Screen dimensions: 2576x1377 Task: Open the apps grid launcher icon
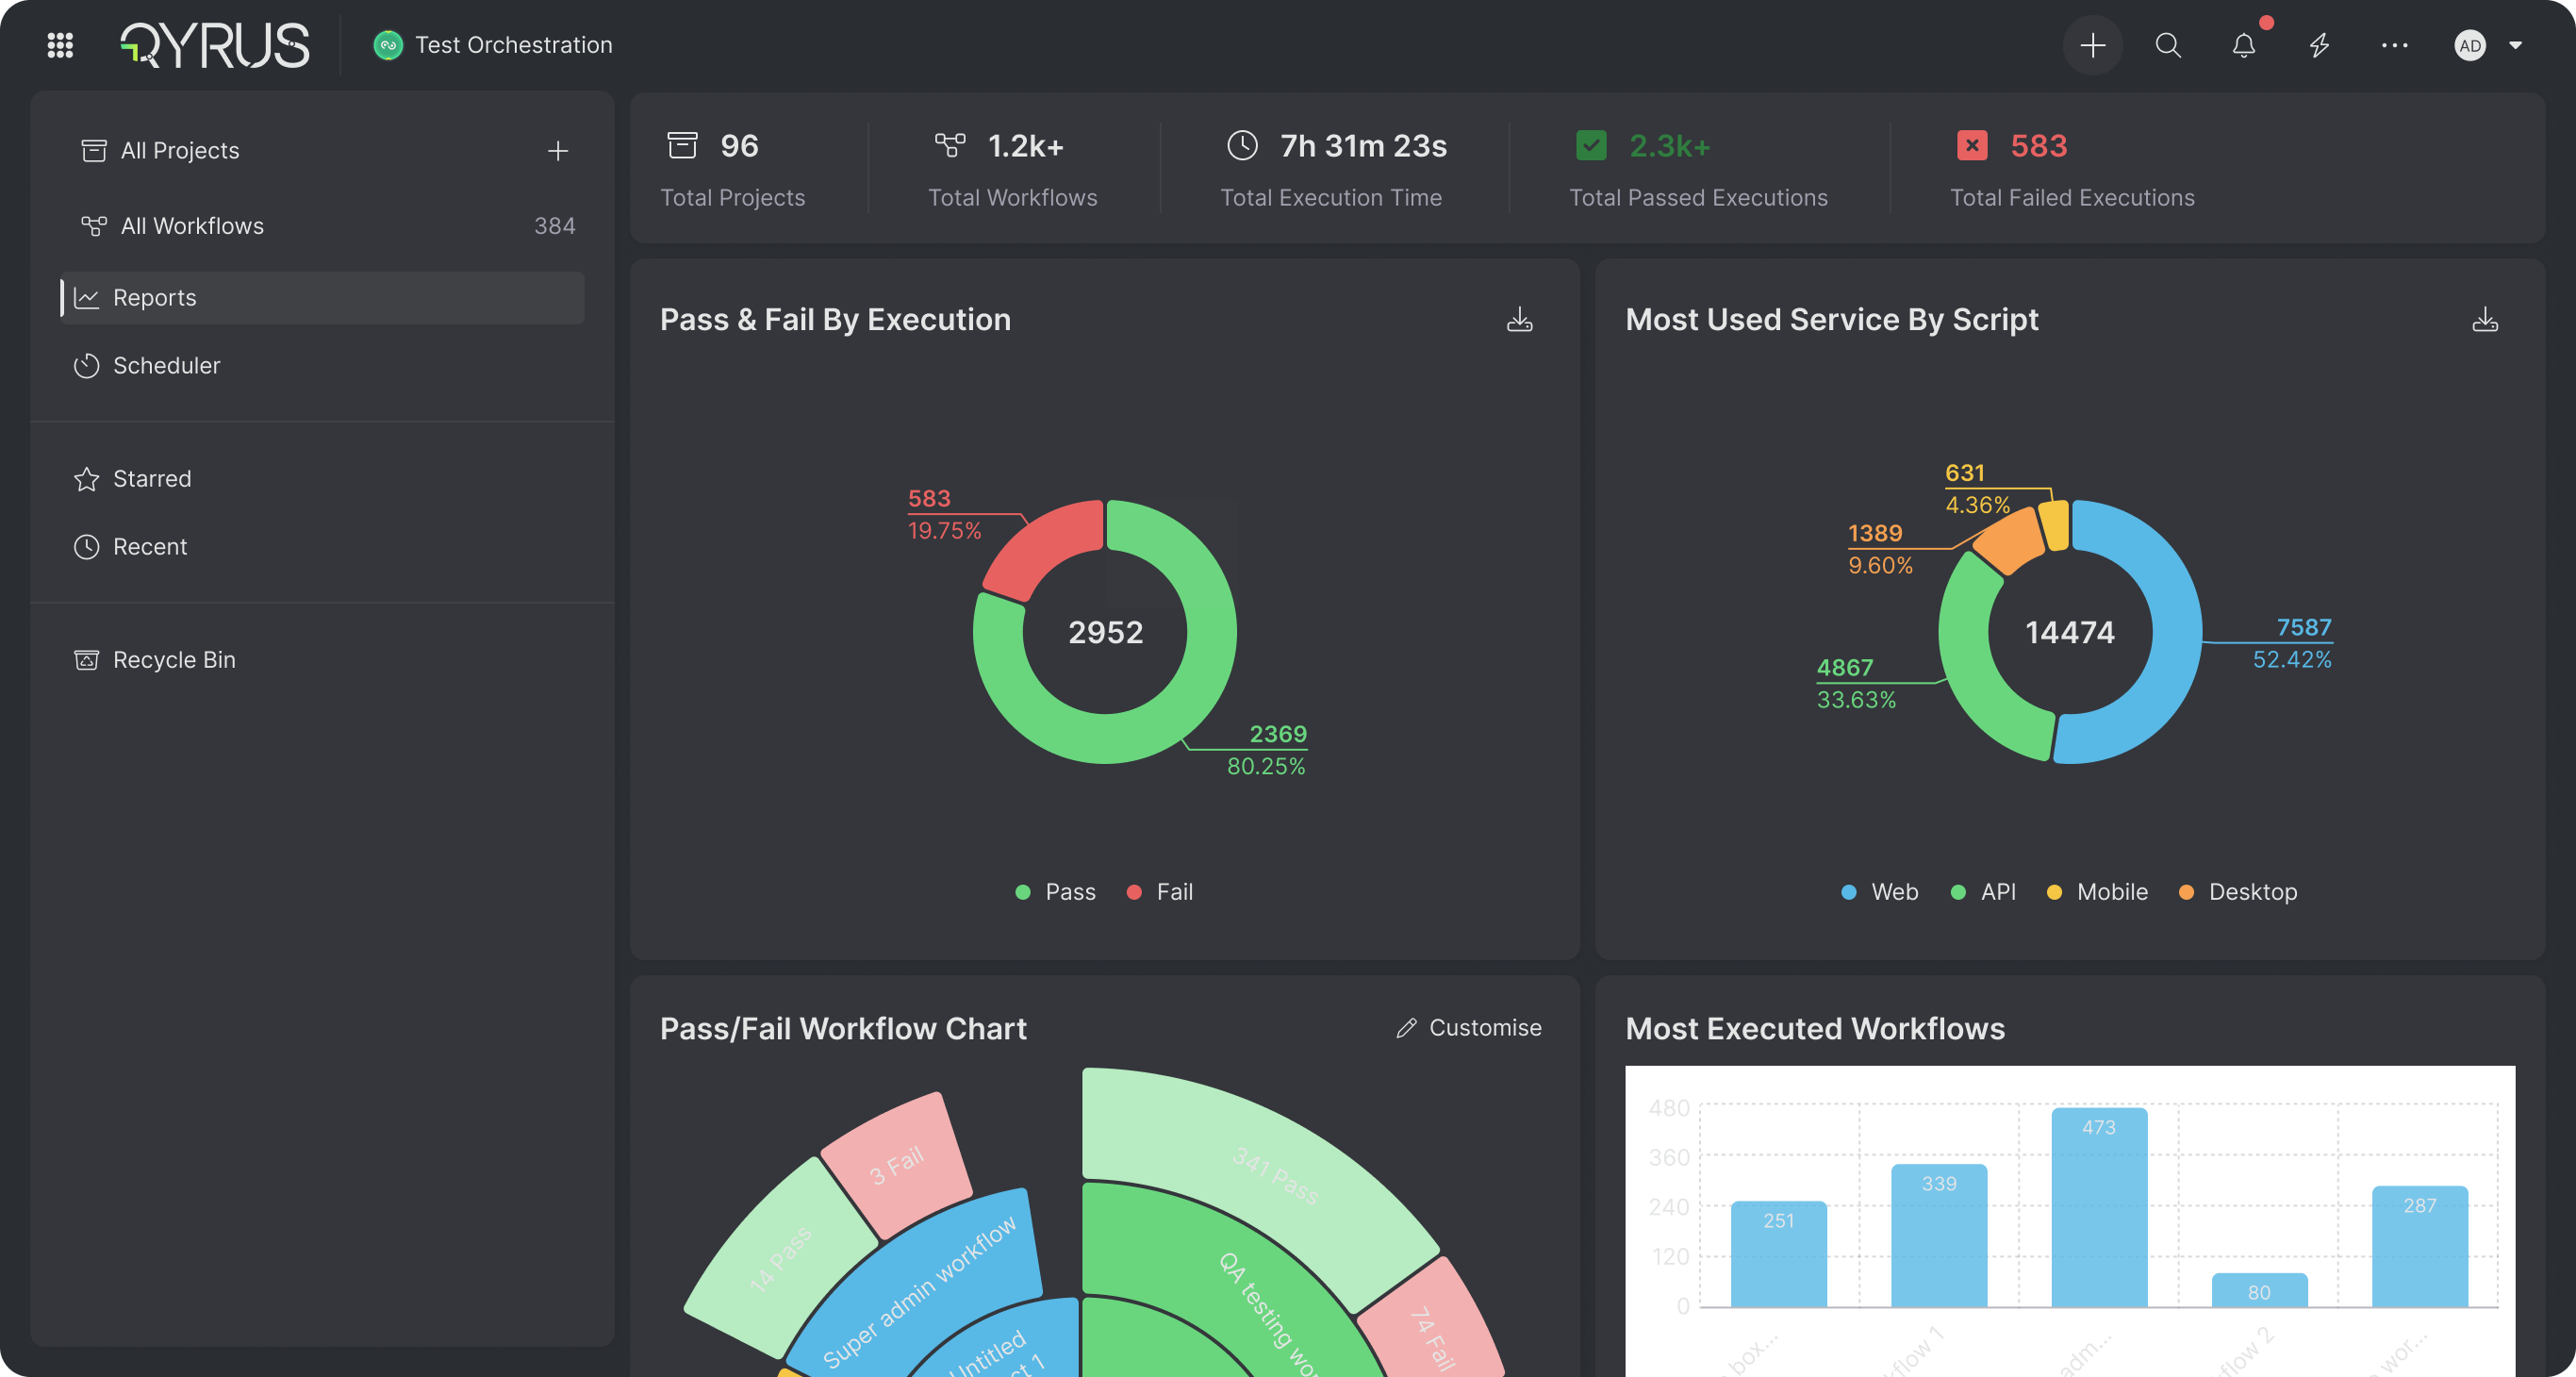[x=60, y=45]
